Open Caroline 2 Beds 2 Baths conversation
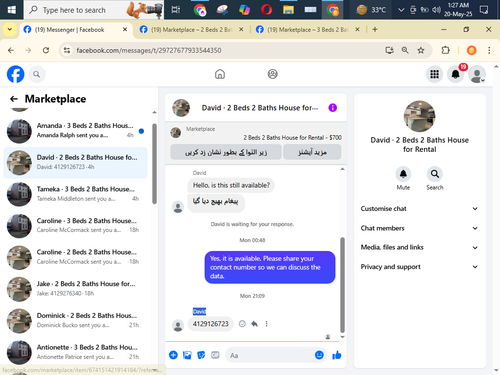The image size is (500, 375). pos(76,257)
